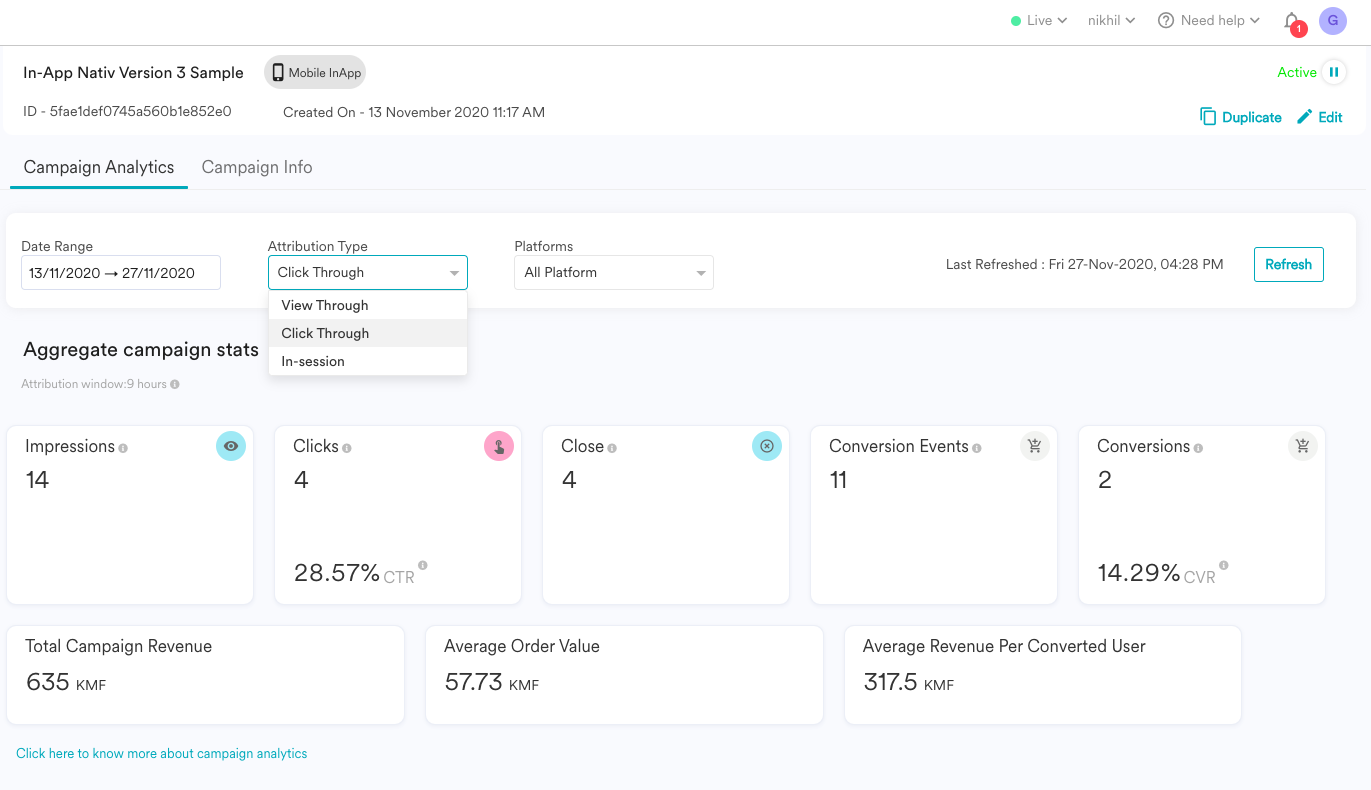This screenshot has width=1371, height=790.
Task: Click the Date Range input field
Action: [120, 273]
